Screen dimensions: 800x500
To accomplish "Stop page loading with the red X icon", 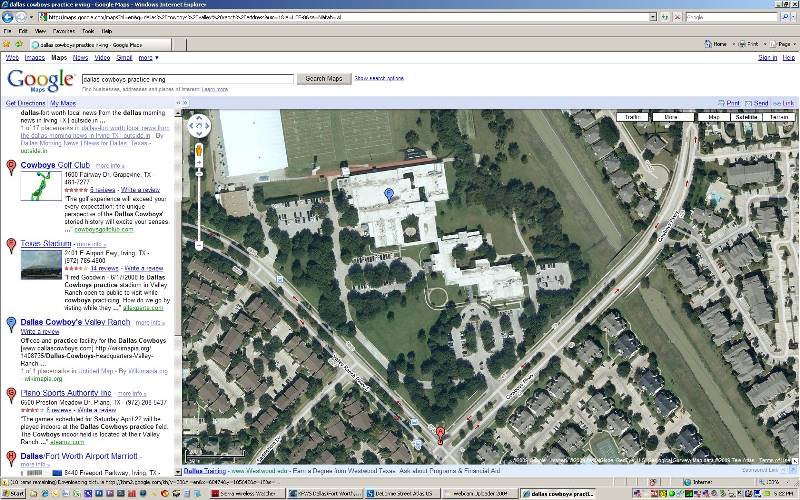I will 677,17.
